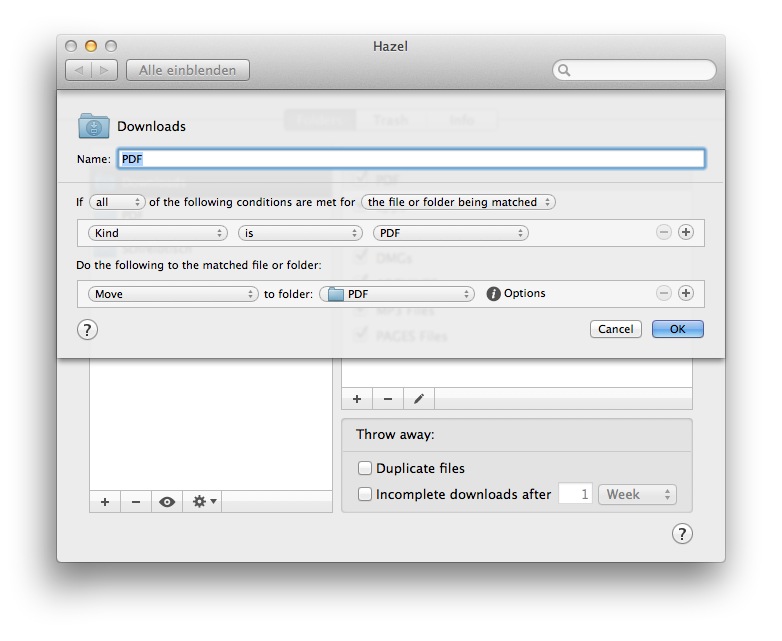Preview rules with the eye icon
782x641 pixels.
point(166,502)
